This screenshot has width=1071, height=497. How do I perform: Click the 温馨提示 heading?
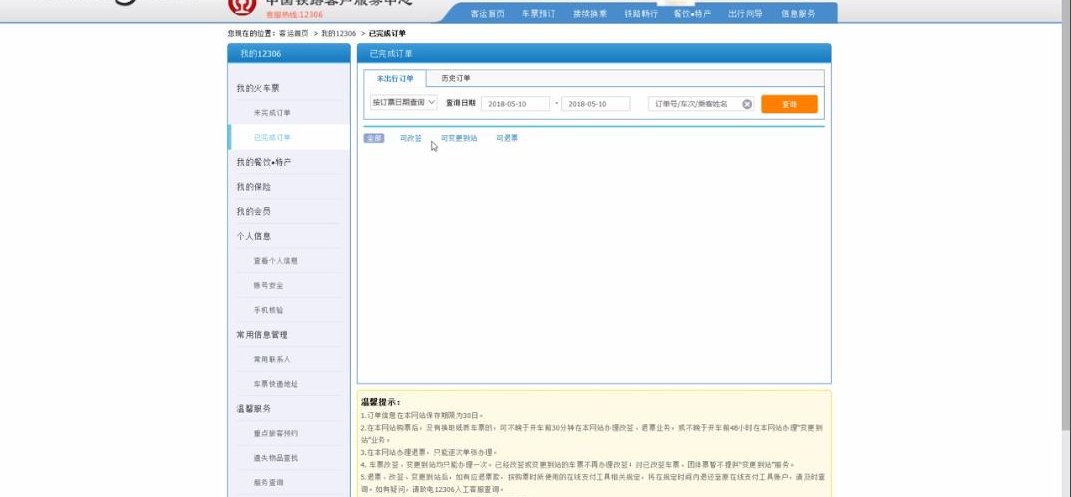coord(381,402)
